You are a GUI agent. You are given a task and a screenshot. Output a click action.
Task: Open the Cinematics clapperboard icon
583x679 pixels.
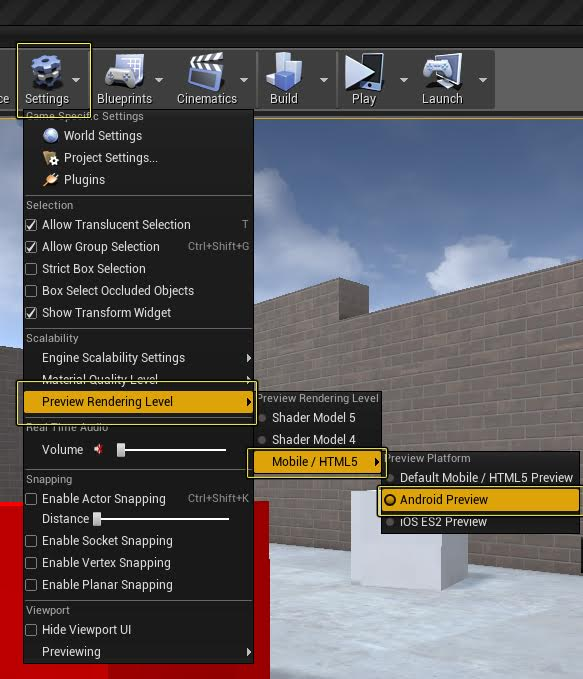coord(207,71)
